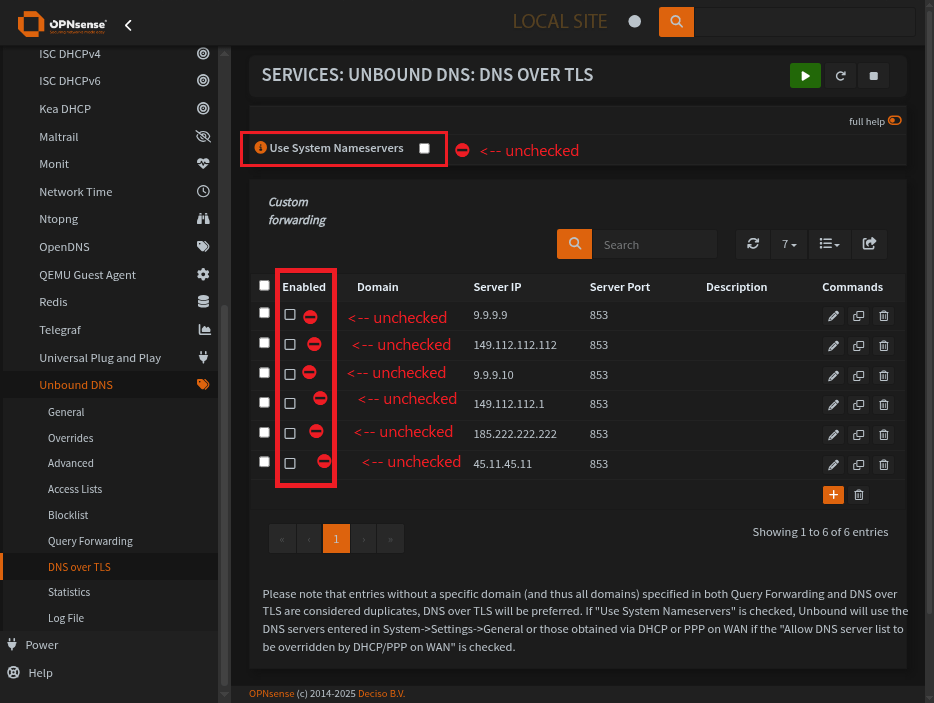934x703 pixels.
Task: Open Unbound DNS General settings
Action: [x=66, y=412]
